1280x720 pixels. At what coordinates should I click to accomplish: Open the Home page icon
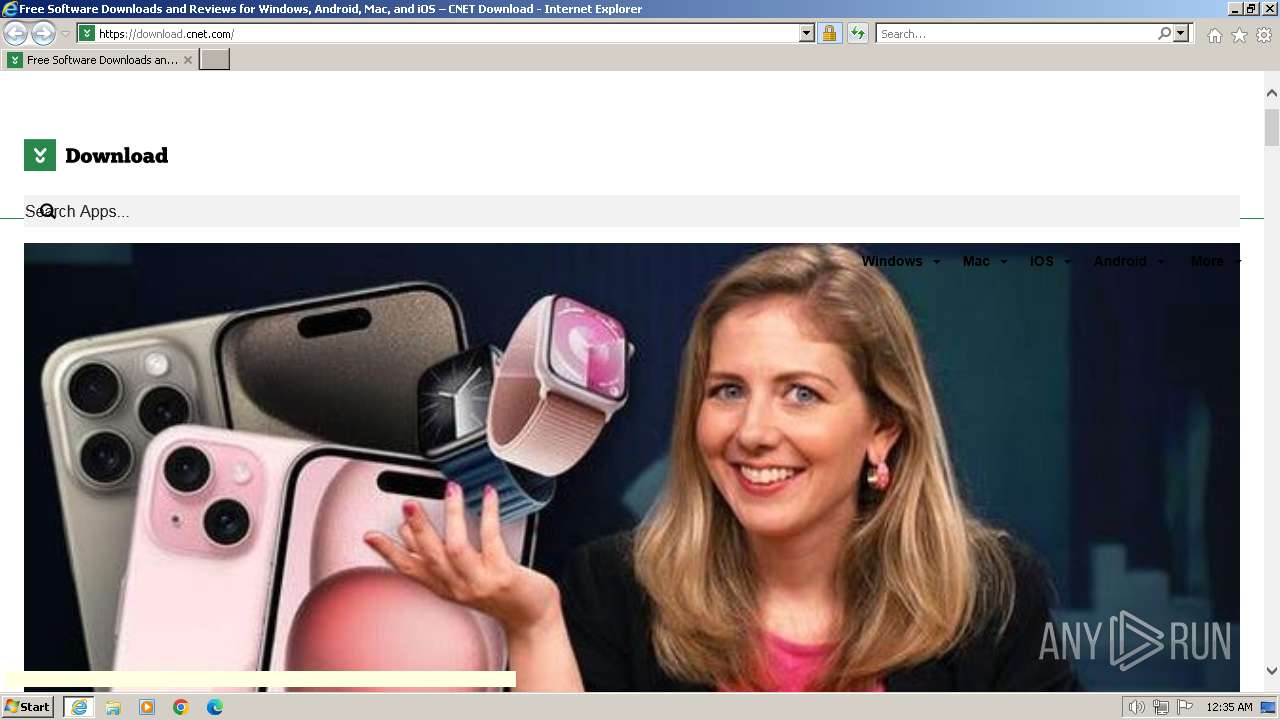pos(1214,35)
